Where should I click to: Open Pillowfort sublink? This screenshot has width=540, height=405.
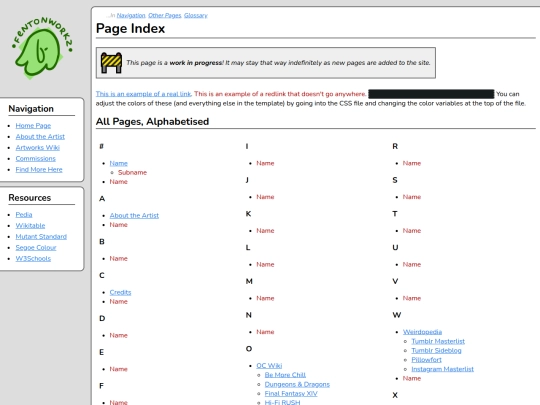pyautogui.click(x=426, y=360)
